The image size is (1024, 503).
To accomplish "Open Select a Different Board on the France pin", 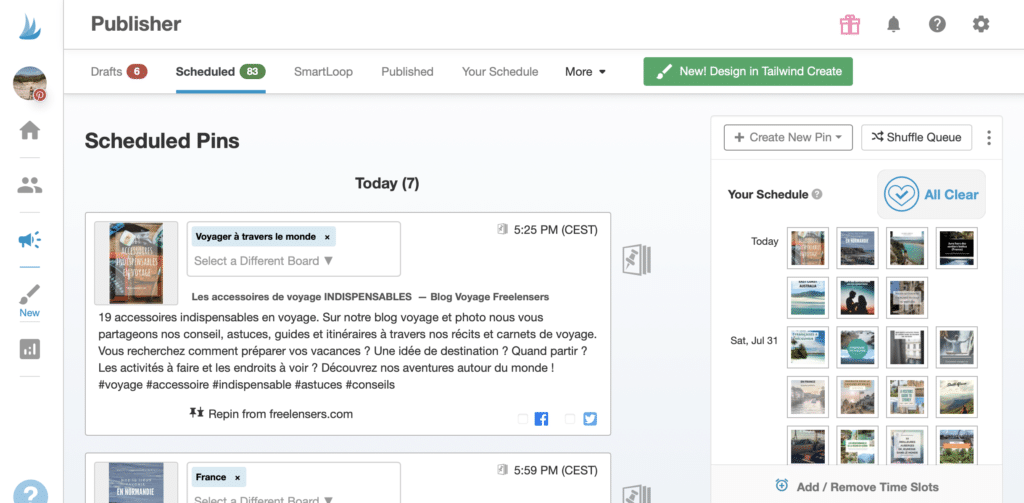I will (x=264, y=499).
